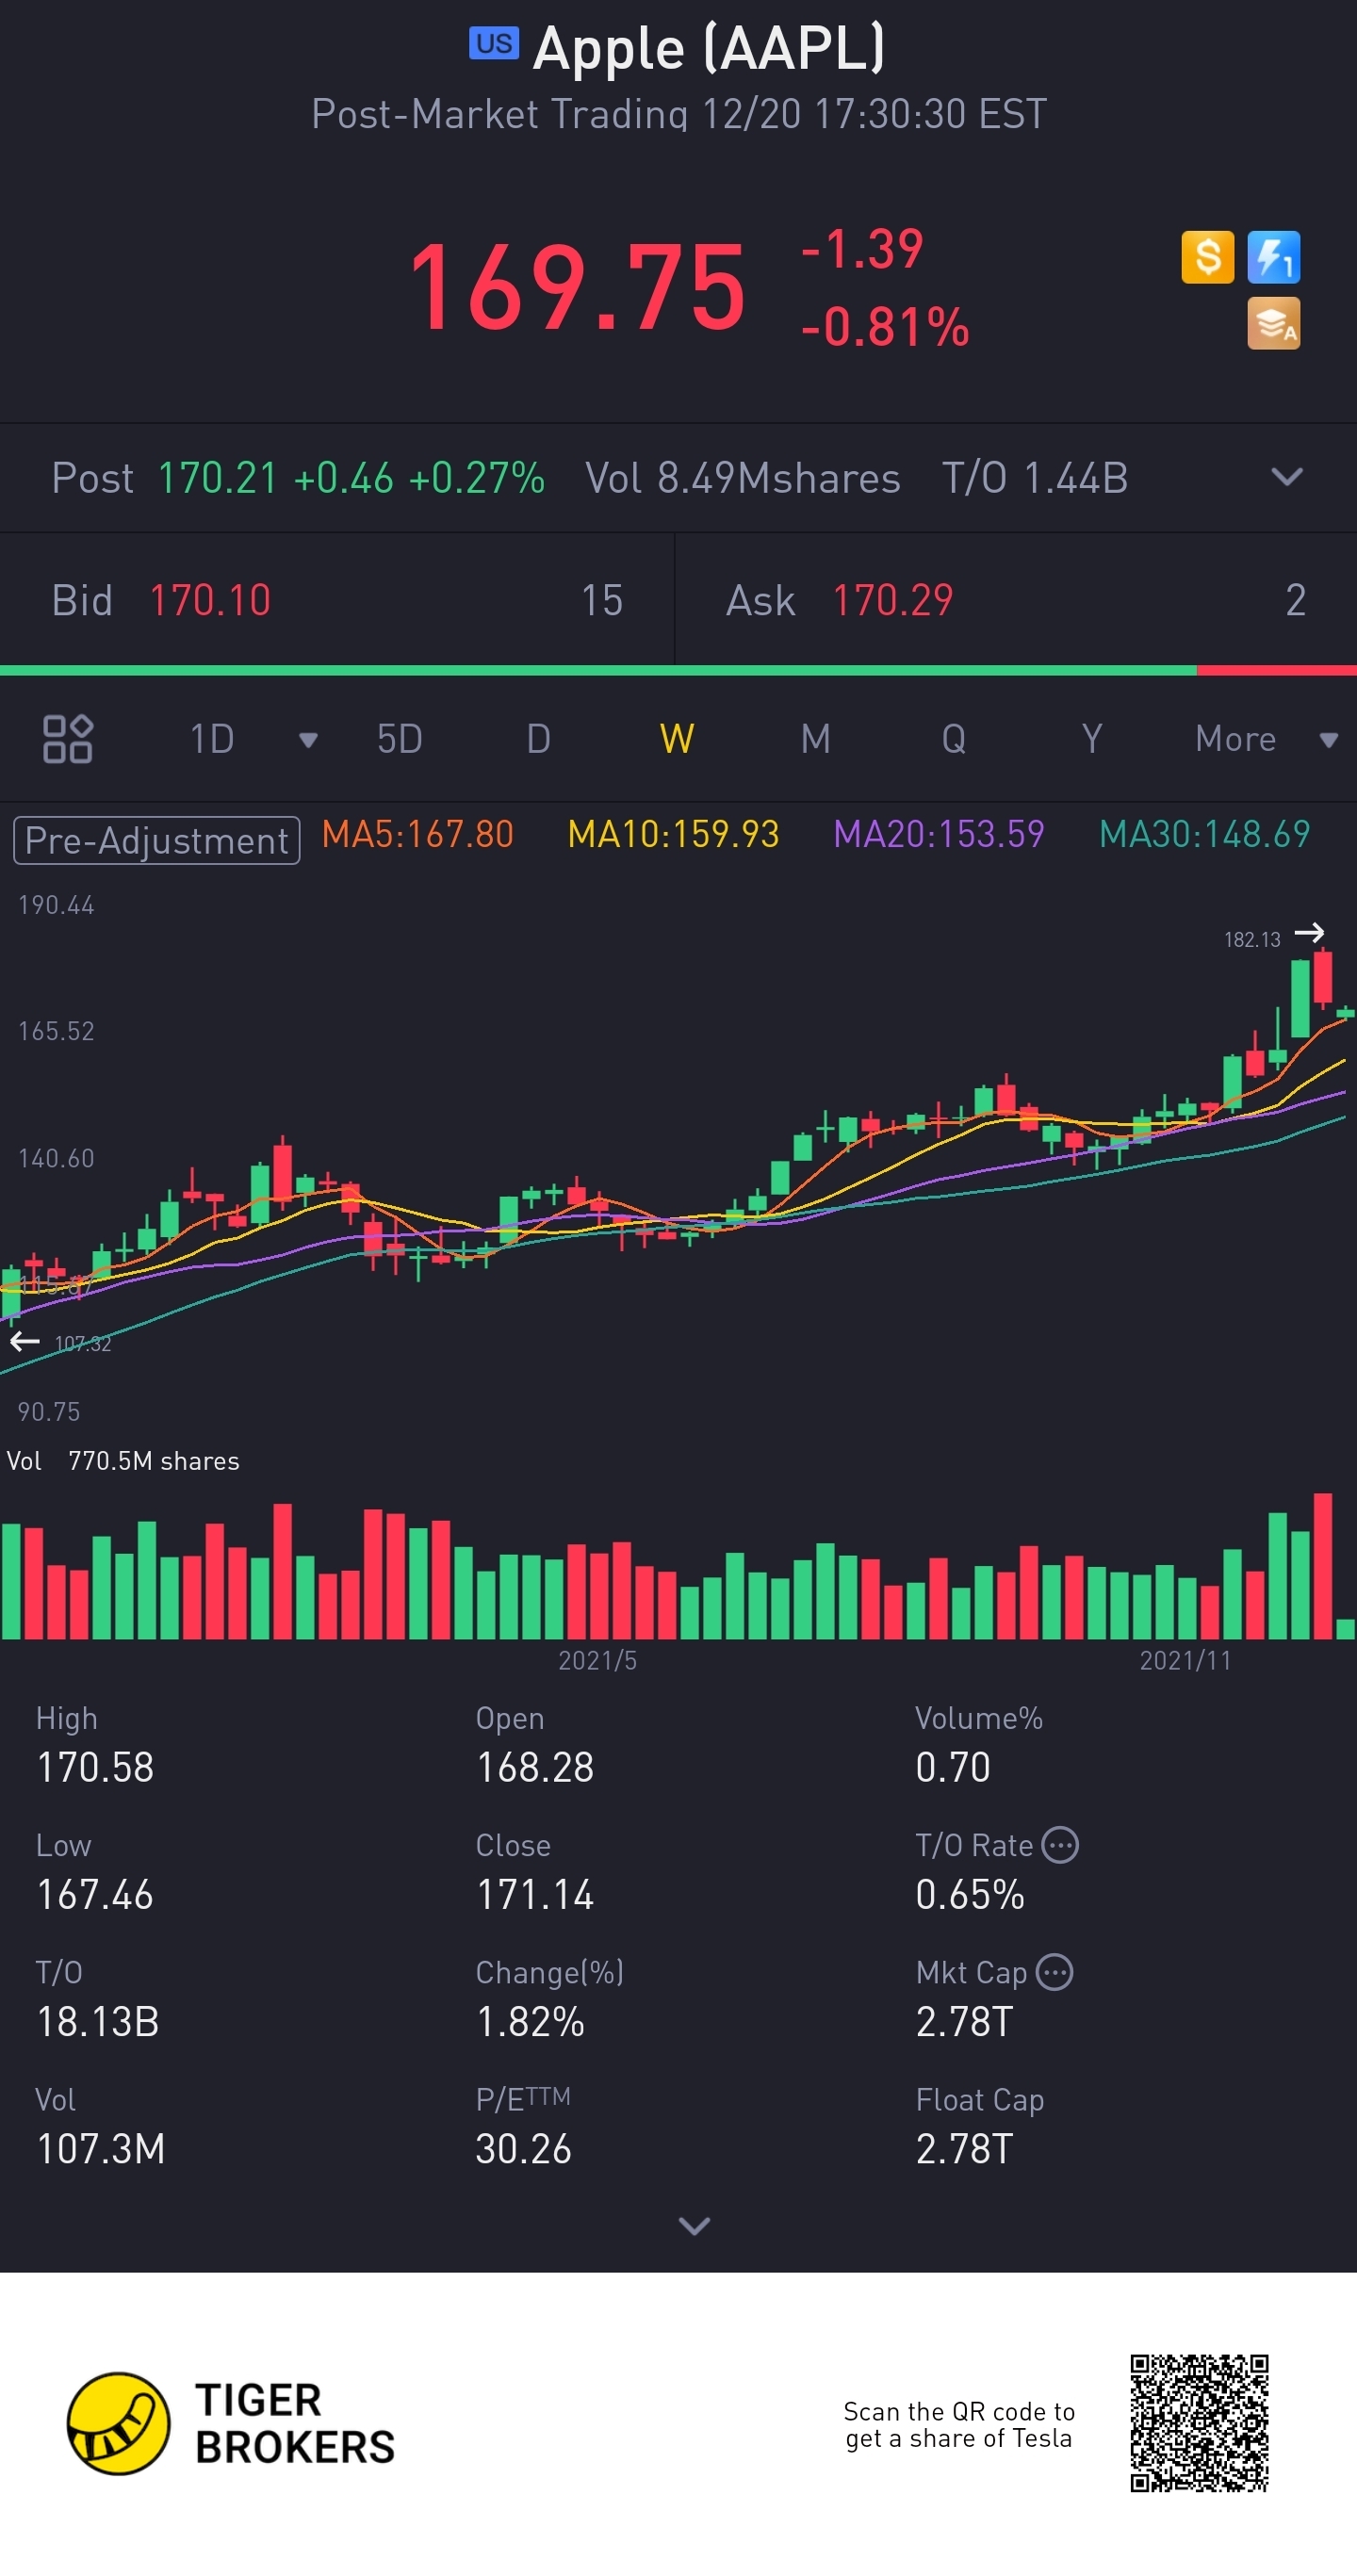Expand more stock stats chevron
Viewport: 1357px width, 2576px height.
(x=694, y=2225)
